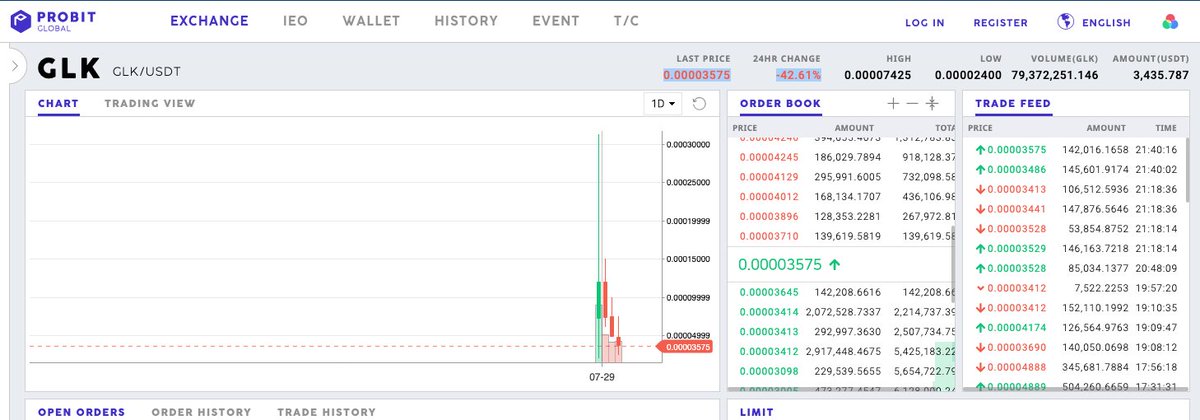Click the LOG IN link

(x=924, y=23)
